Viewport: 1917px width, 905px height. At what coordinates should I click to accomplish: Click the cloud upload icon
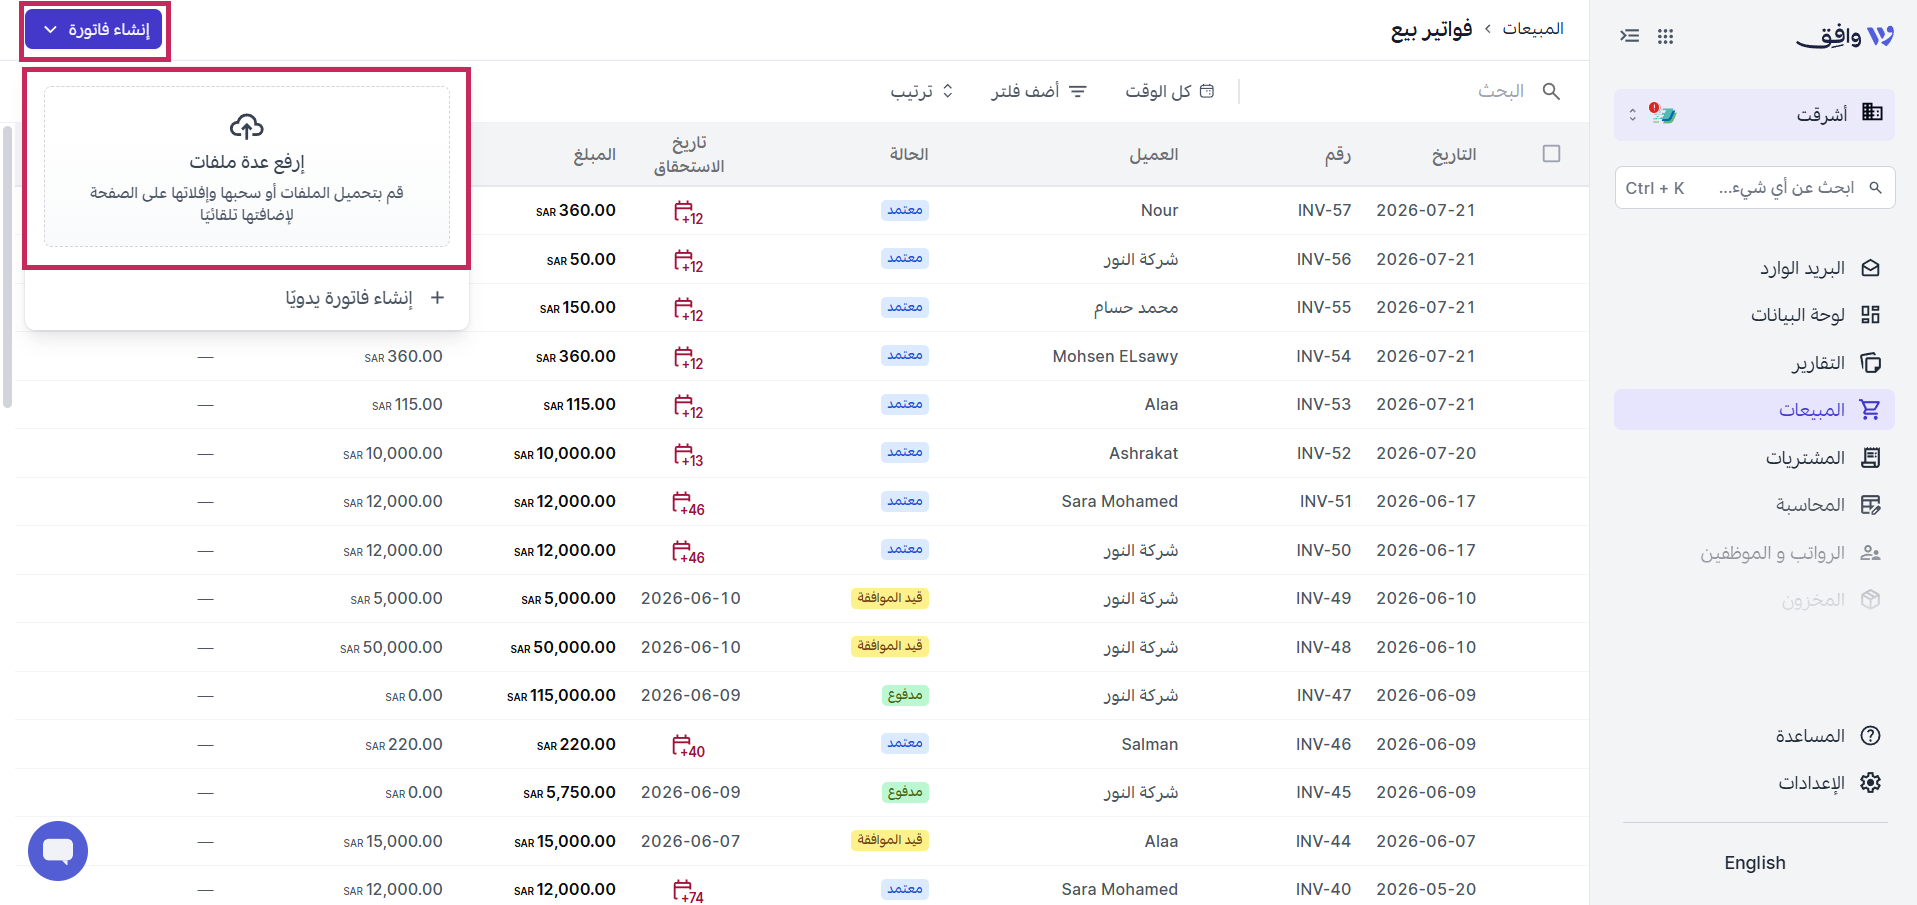coord(247,126)
